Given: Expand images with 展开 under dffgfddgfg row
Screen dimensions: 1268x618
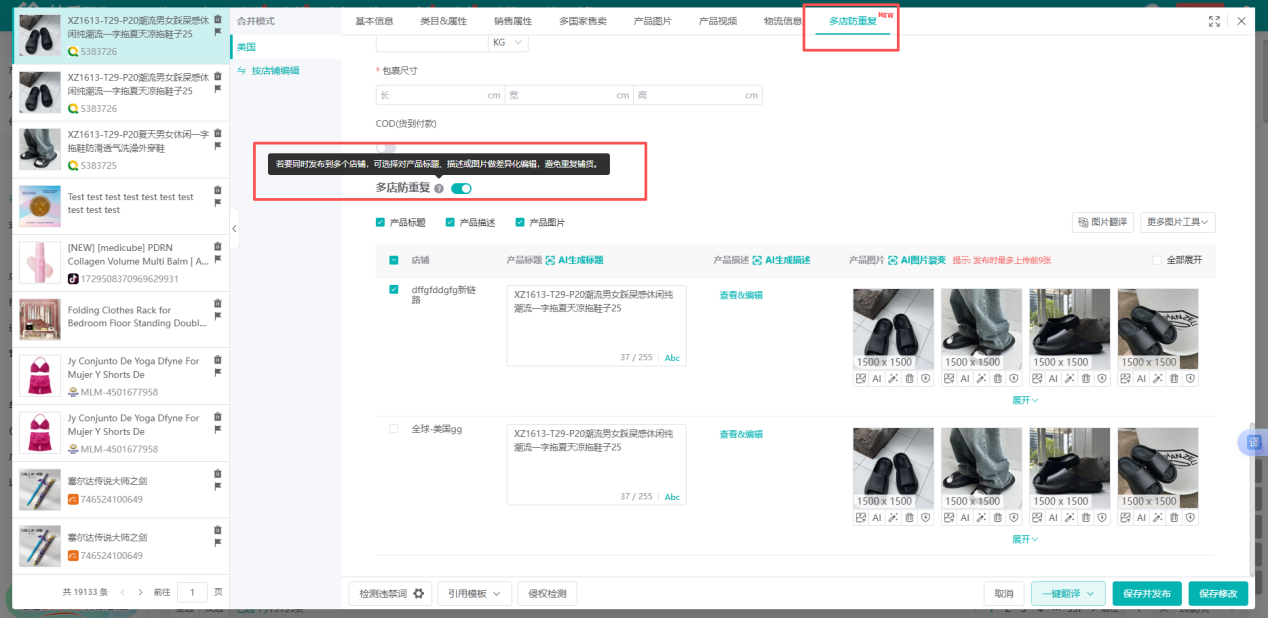Looking at the screenshot, I should (x=1025, y=400).
